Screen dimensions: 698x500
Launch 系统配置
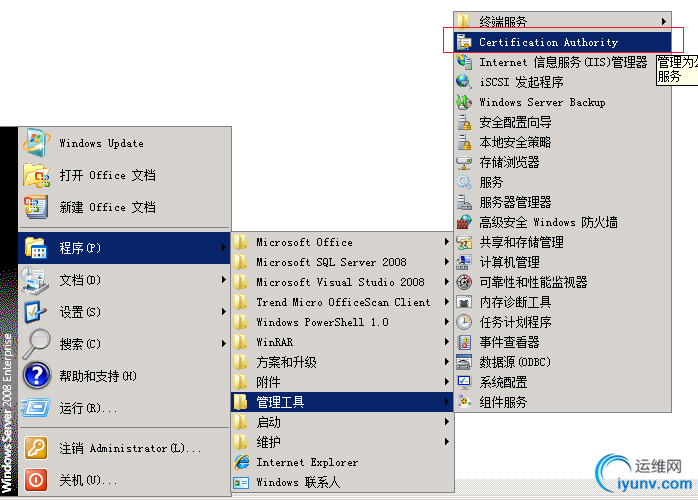563,382
